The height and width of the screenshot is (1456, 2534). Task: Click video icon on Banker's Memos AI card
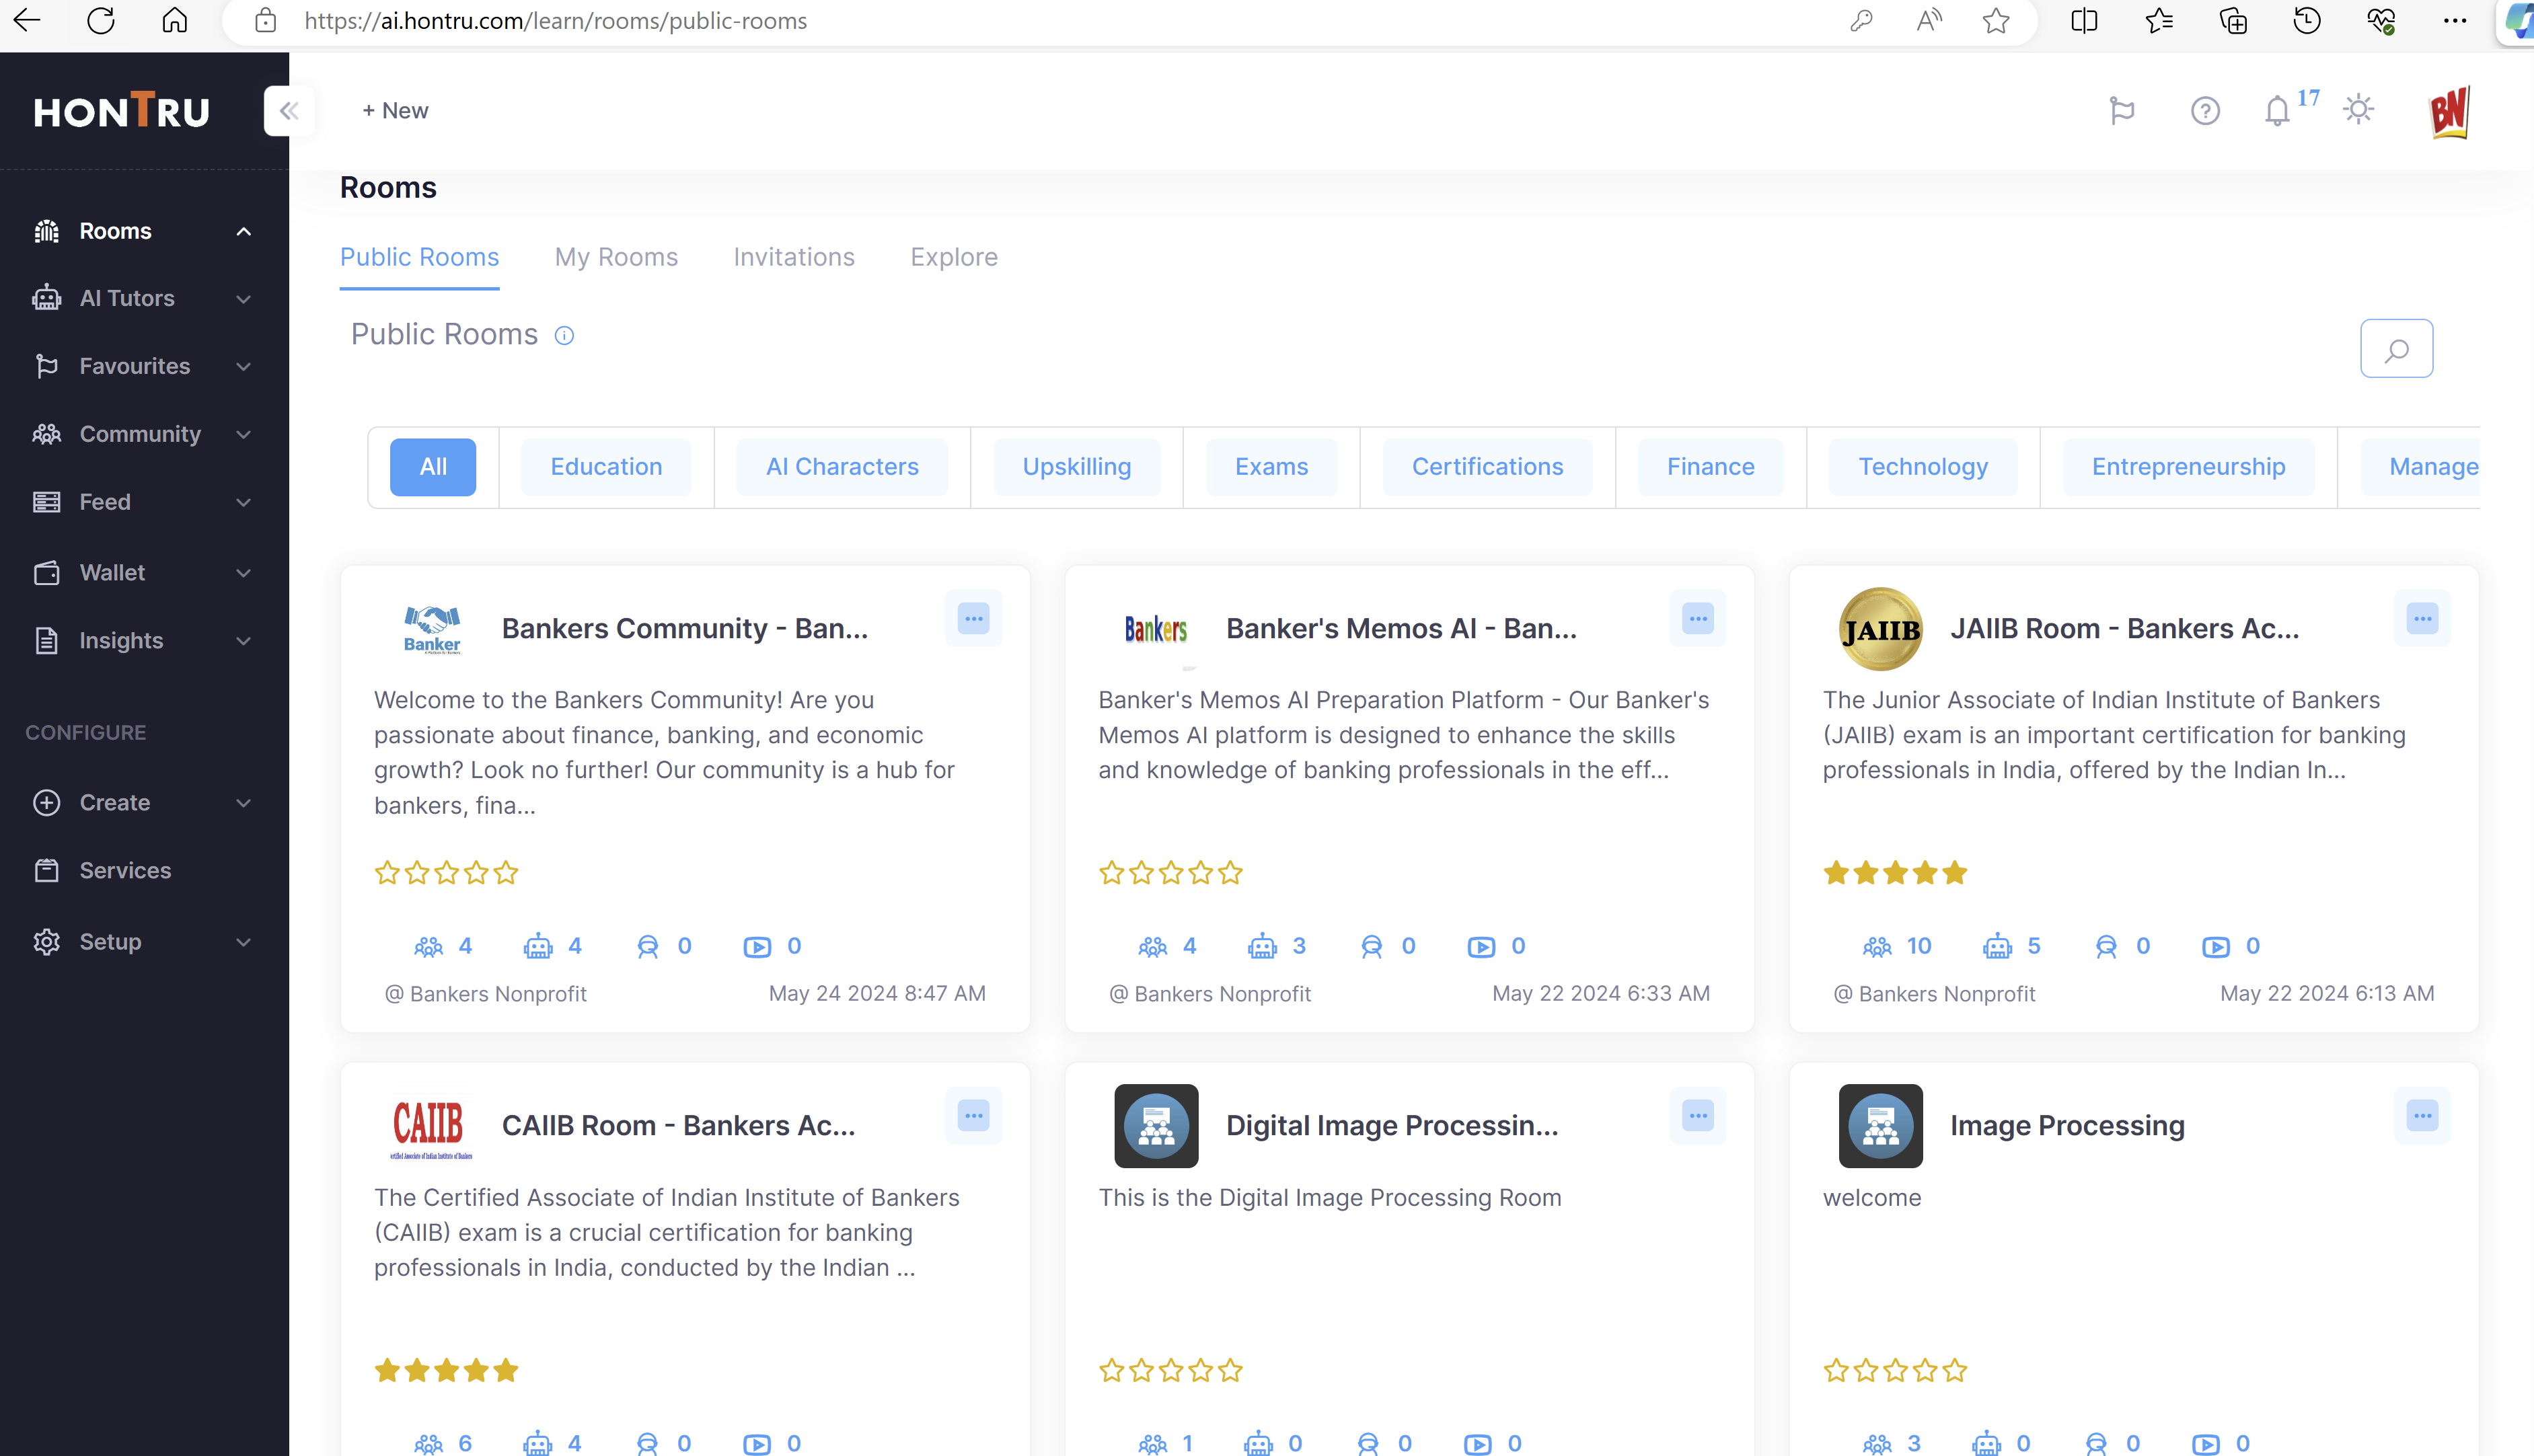pos(1481,947)
